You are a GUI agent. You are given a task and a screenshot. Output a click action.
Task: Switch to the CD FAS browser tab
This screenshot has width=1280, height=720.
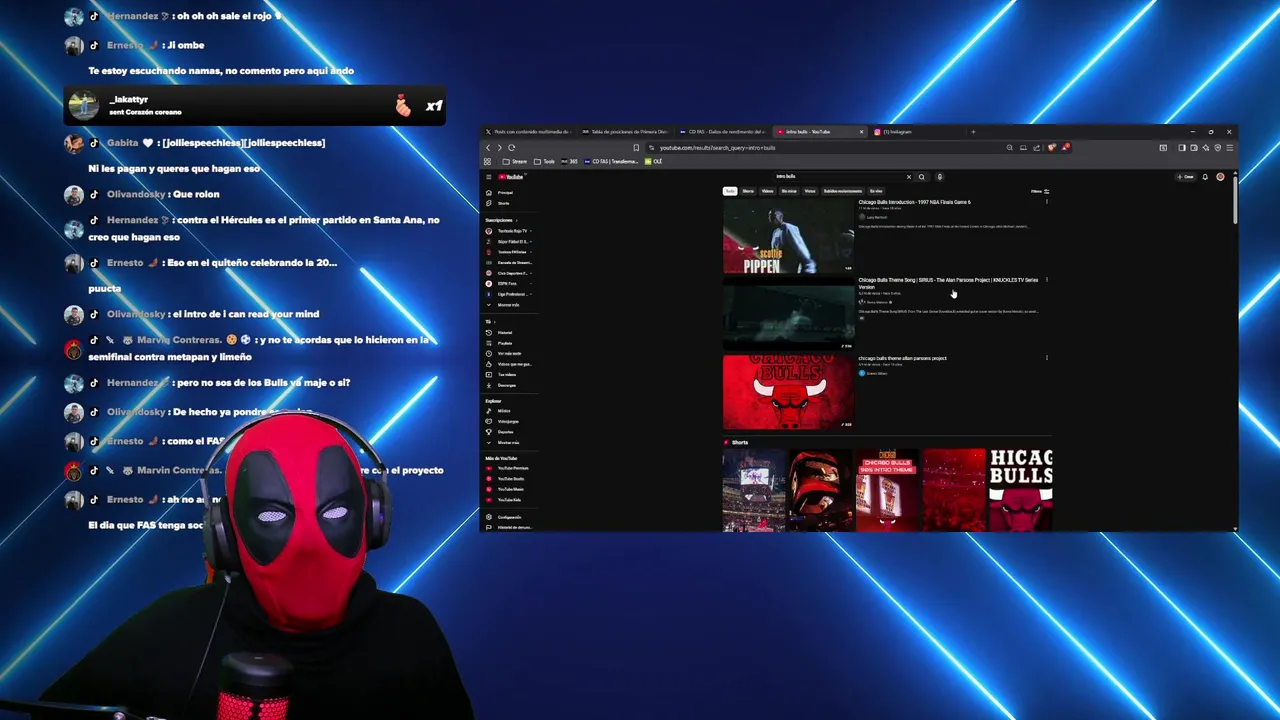(x=722, y=132)
